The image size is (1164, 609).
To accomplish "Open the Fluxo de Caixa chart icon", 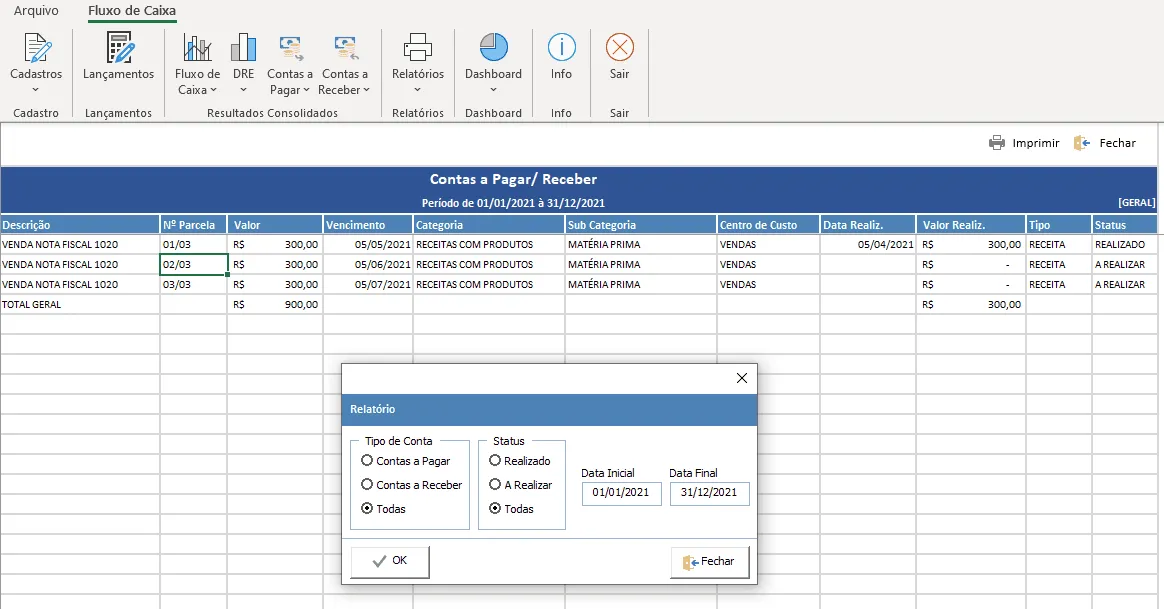I will [x=197, y=48].
